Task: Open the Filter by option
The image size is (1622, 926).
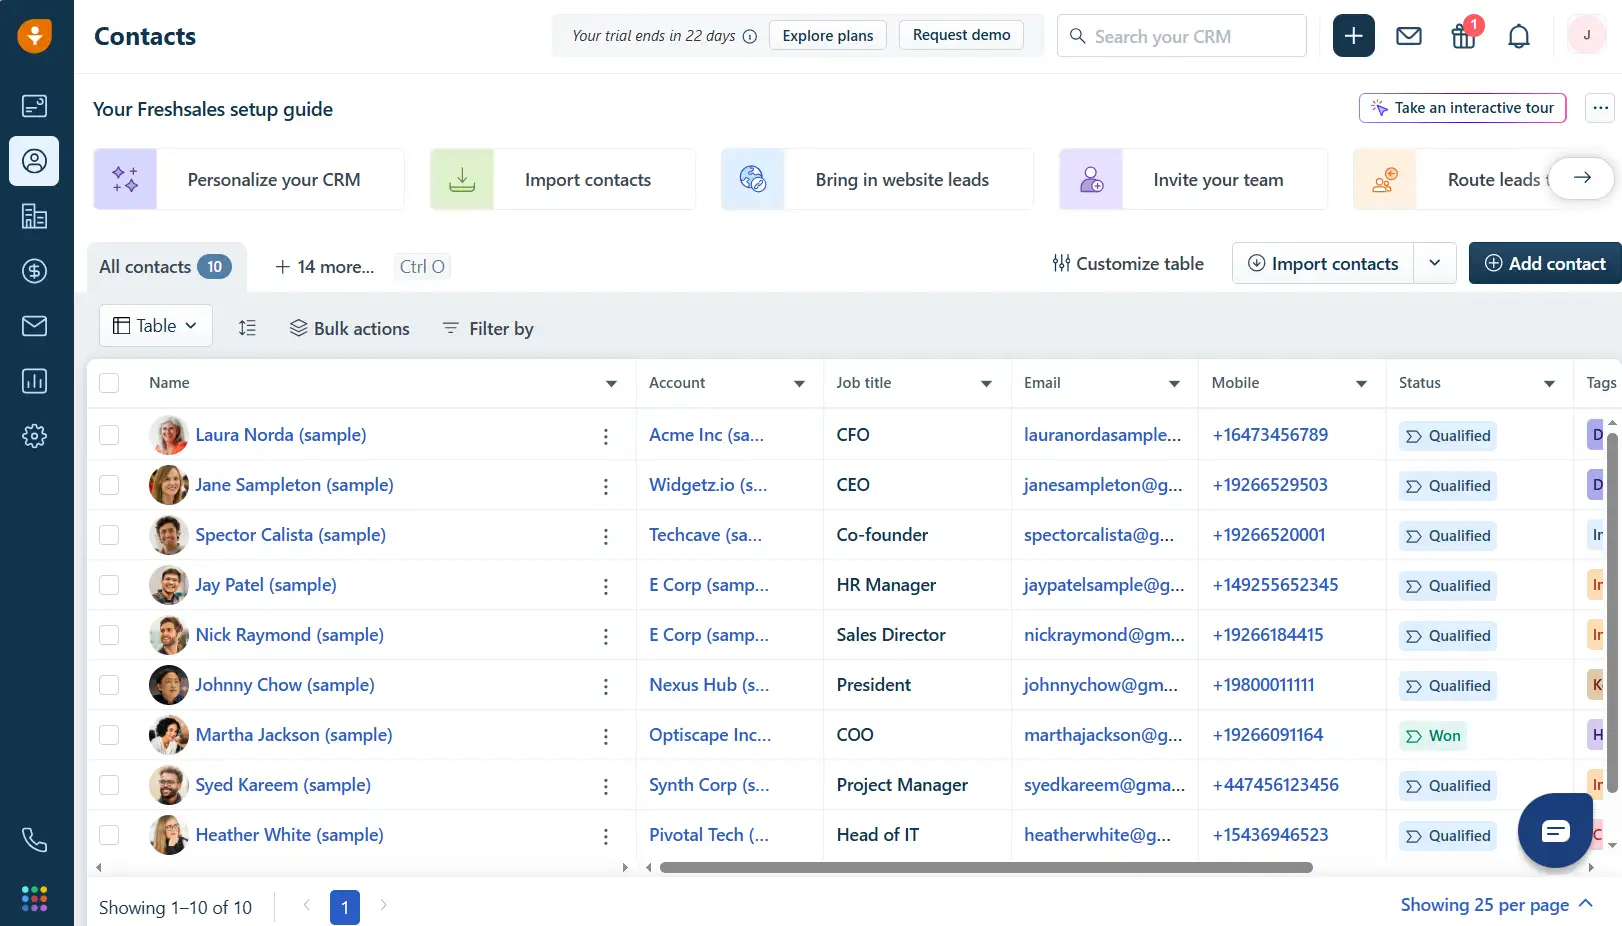Action: point(488,328)
